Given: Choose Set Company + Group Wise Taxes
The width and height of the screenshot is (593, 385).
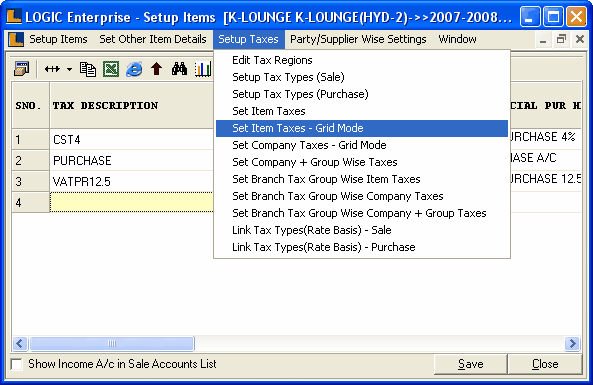Looking at the screenshot, I should [362, 162].
